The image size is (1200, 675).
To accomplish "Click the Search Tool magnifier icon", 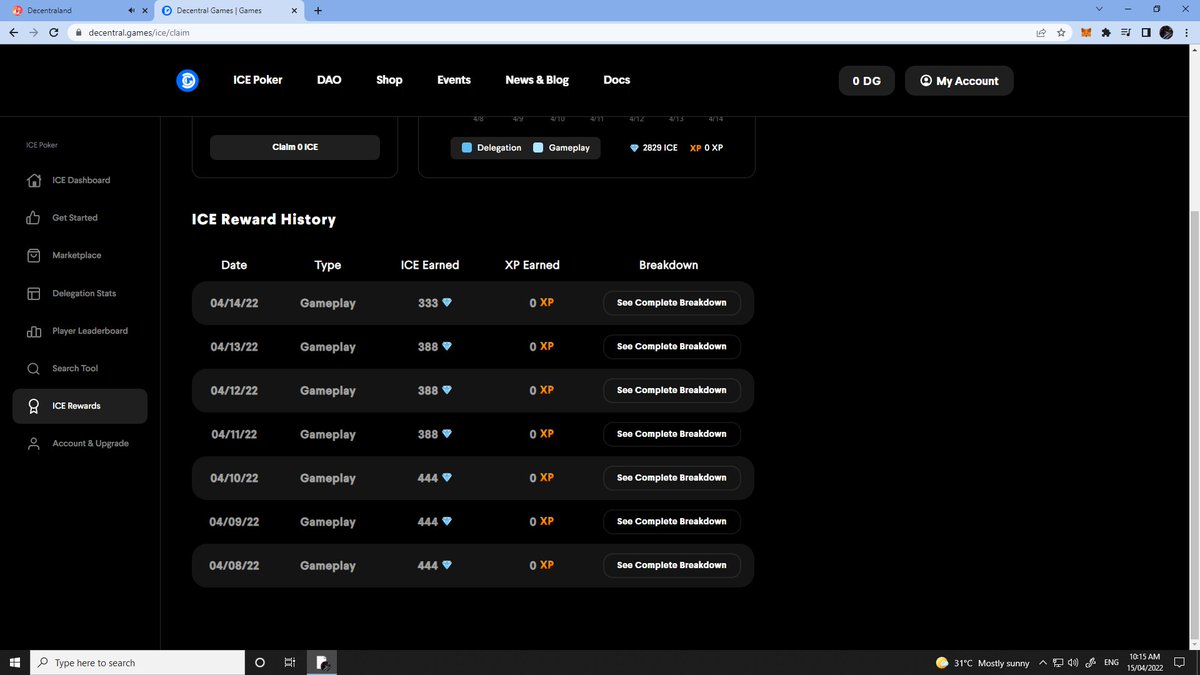I will (33, 368).
